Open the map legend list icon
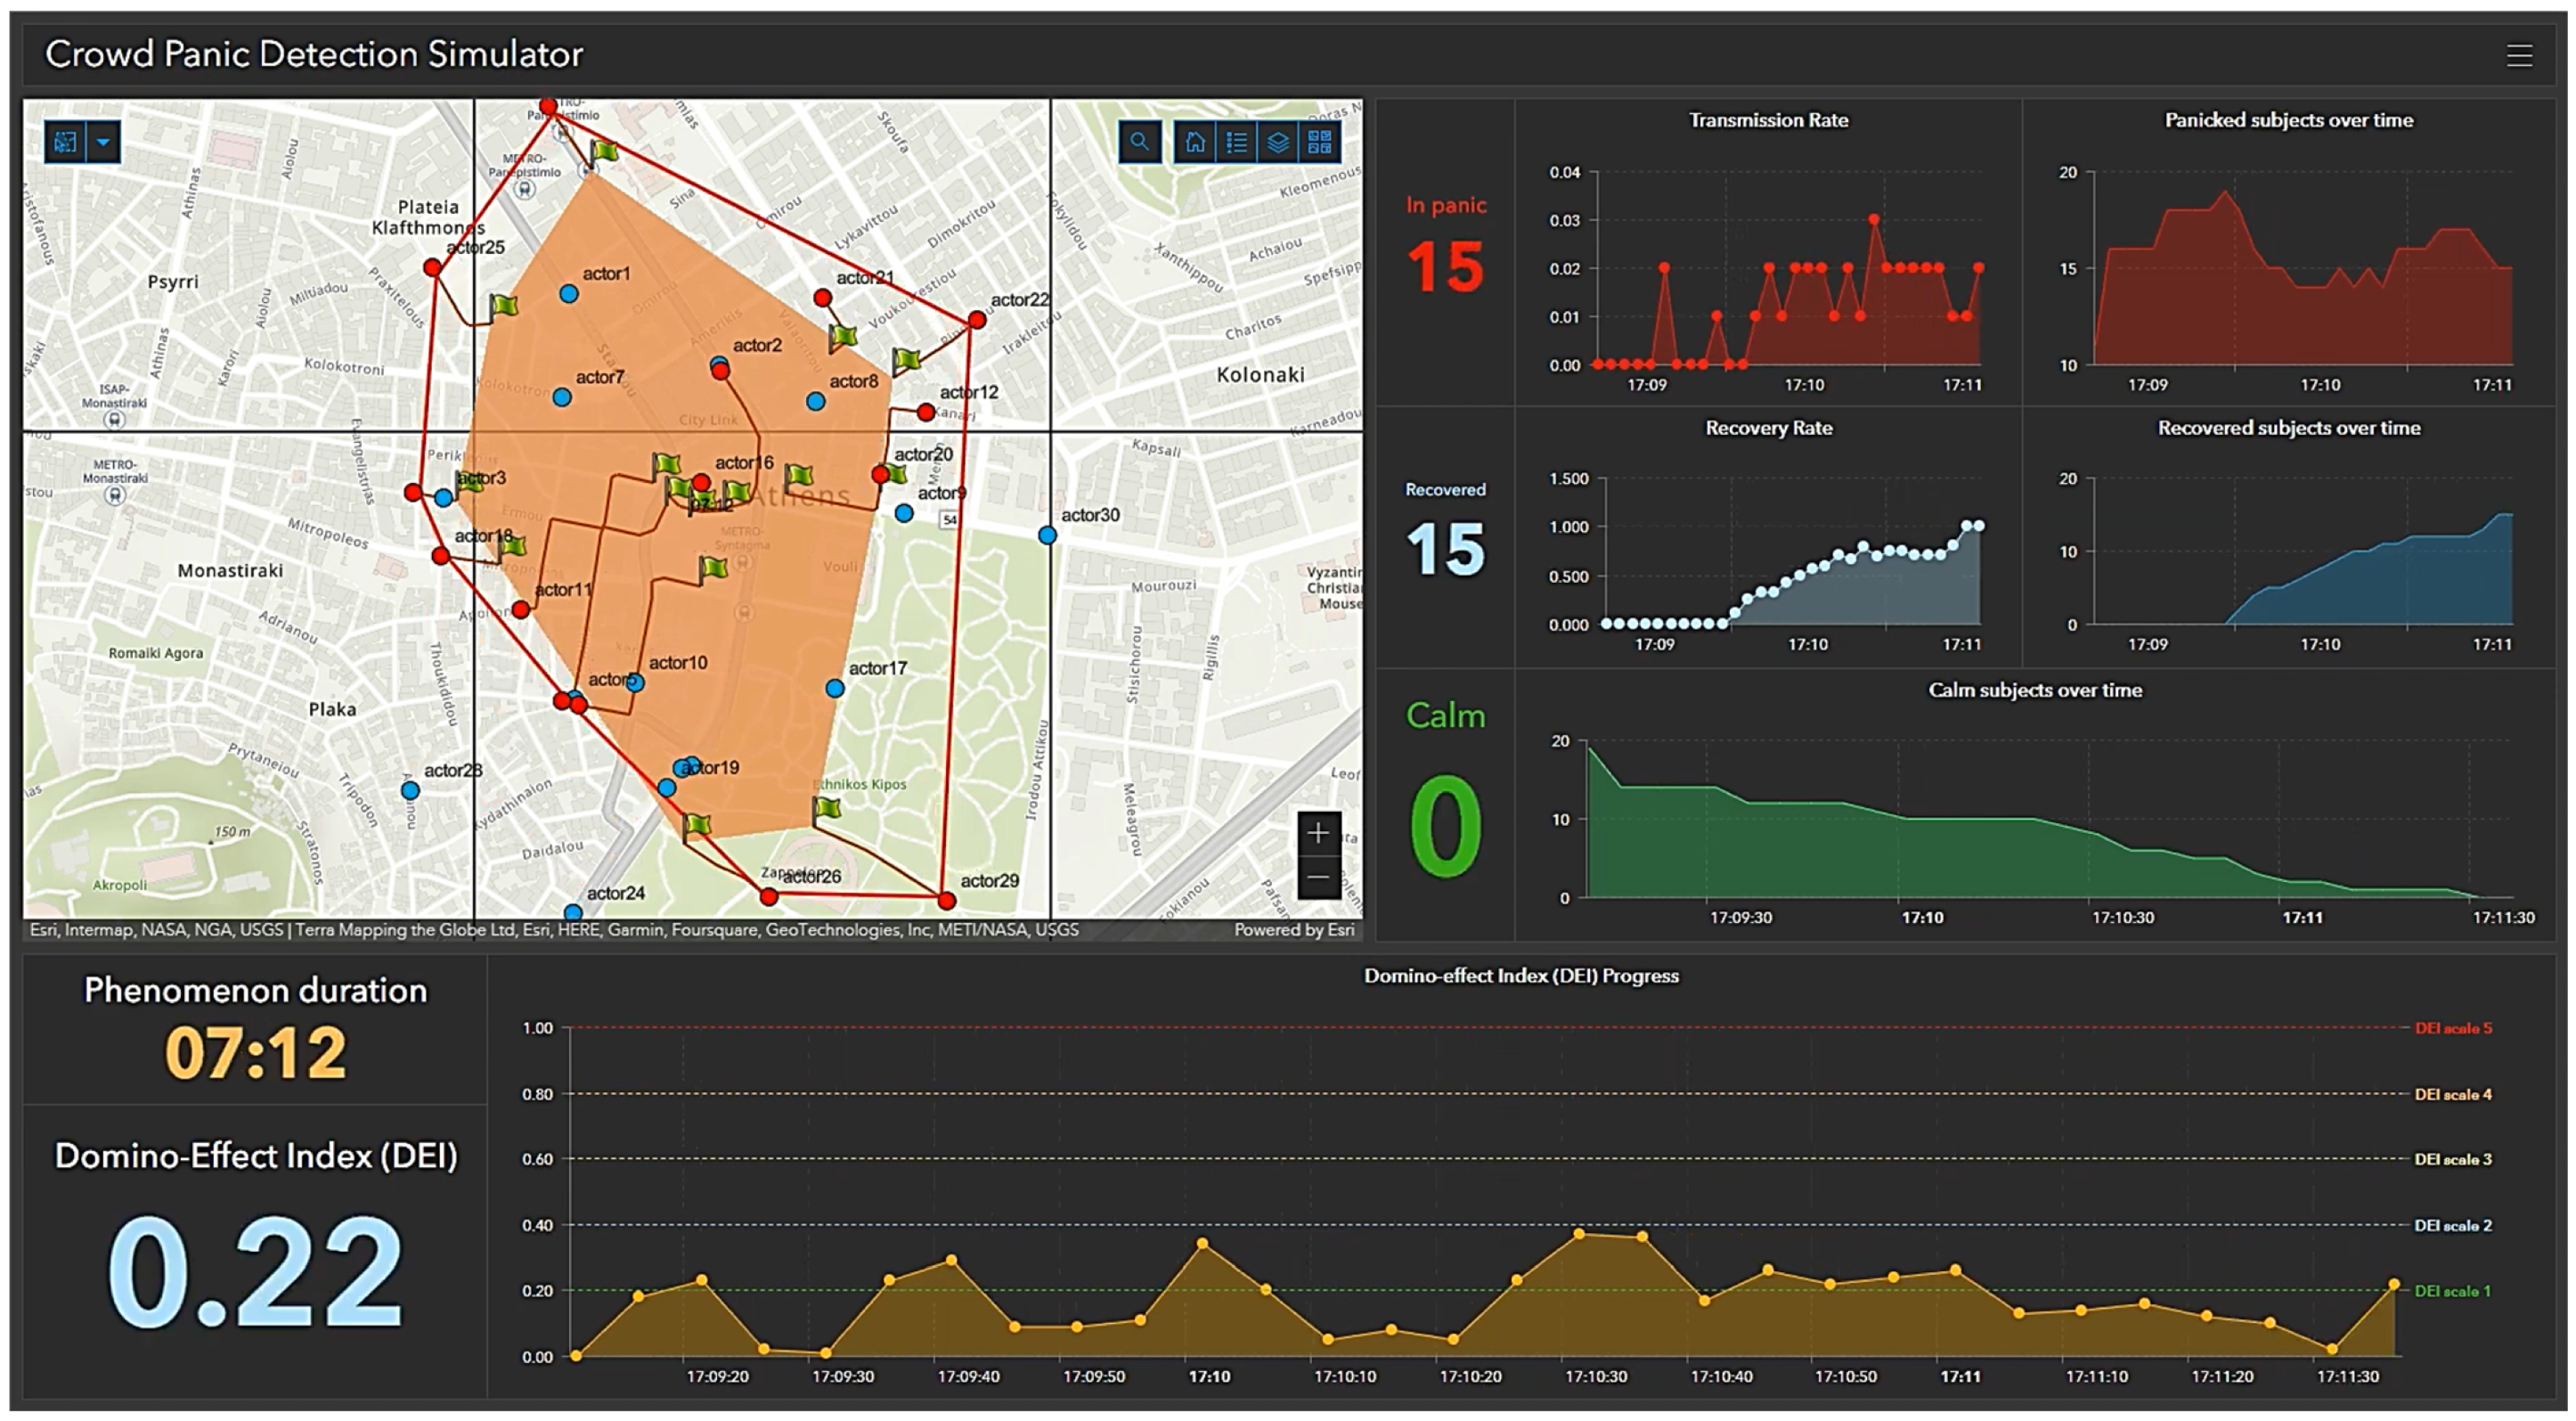The height and width of the screenshot is (1421, 2576). [1237, 142]
